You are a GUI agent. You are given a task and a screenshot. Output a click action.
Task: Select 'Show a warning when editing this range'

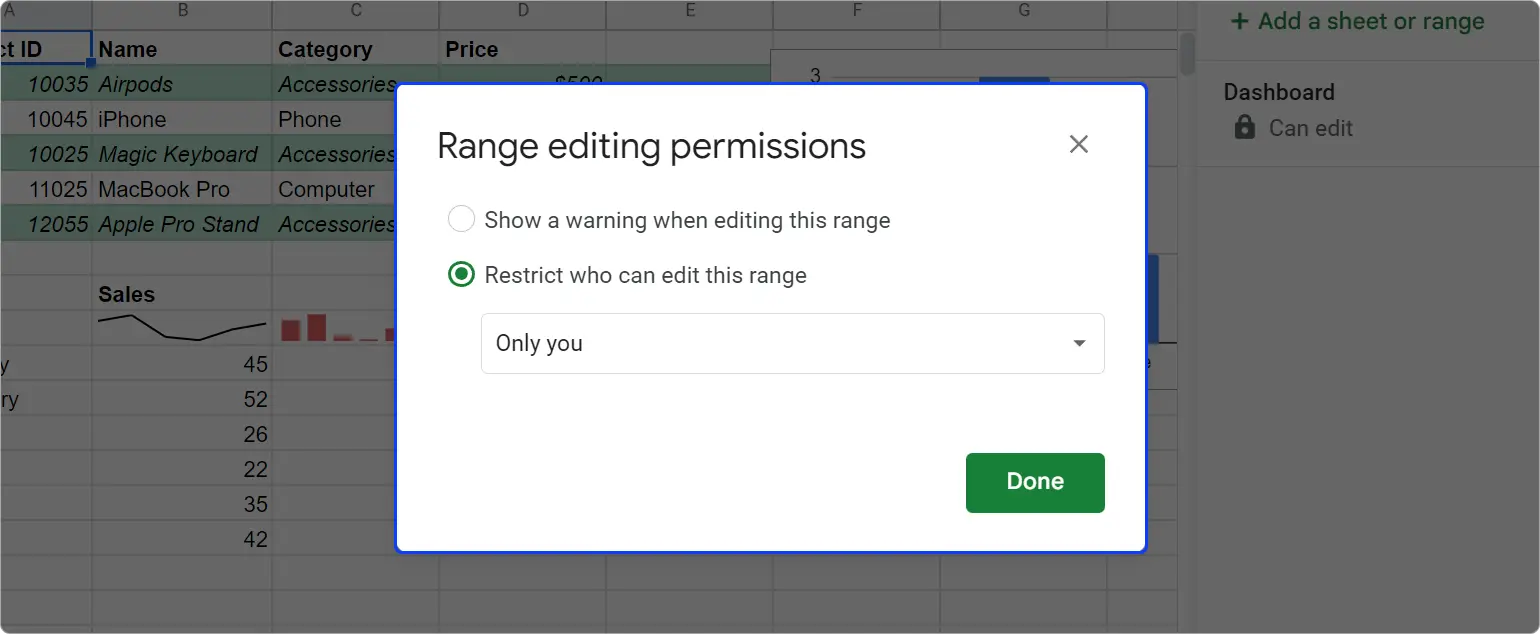tap(461, 220)
